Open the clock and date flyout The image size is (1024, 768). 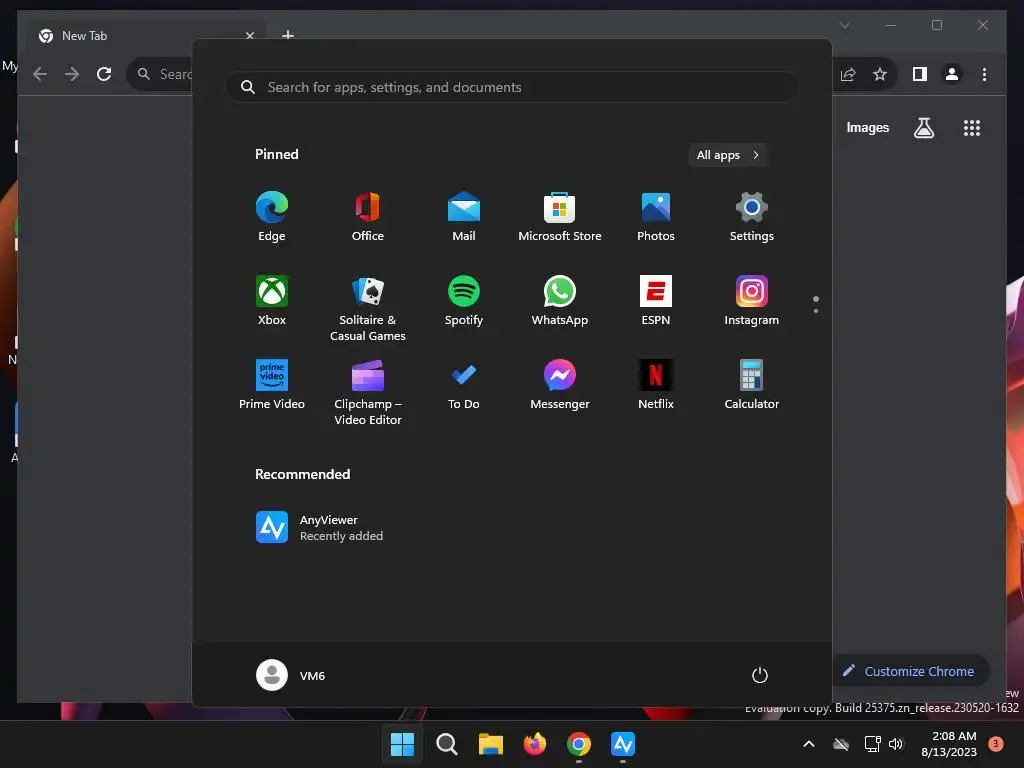[x=949, y=744]
